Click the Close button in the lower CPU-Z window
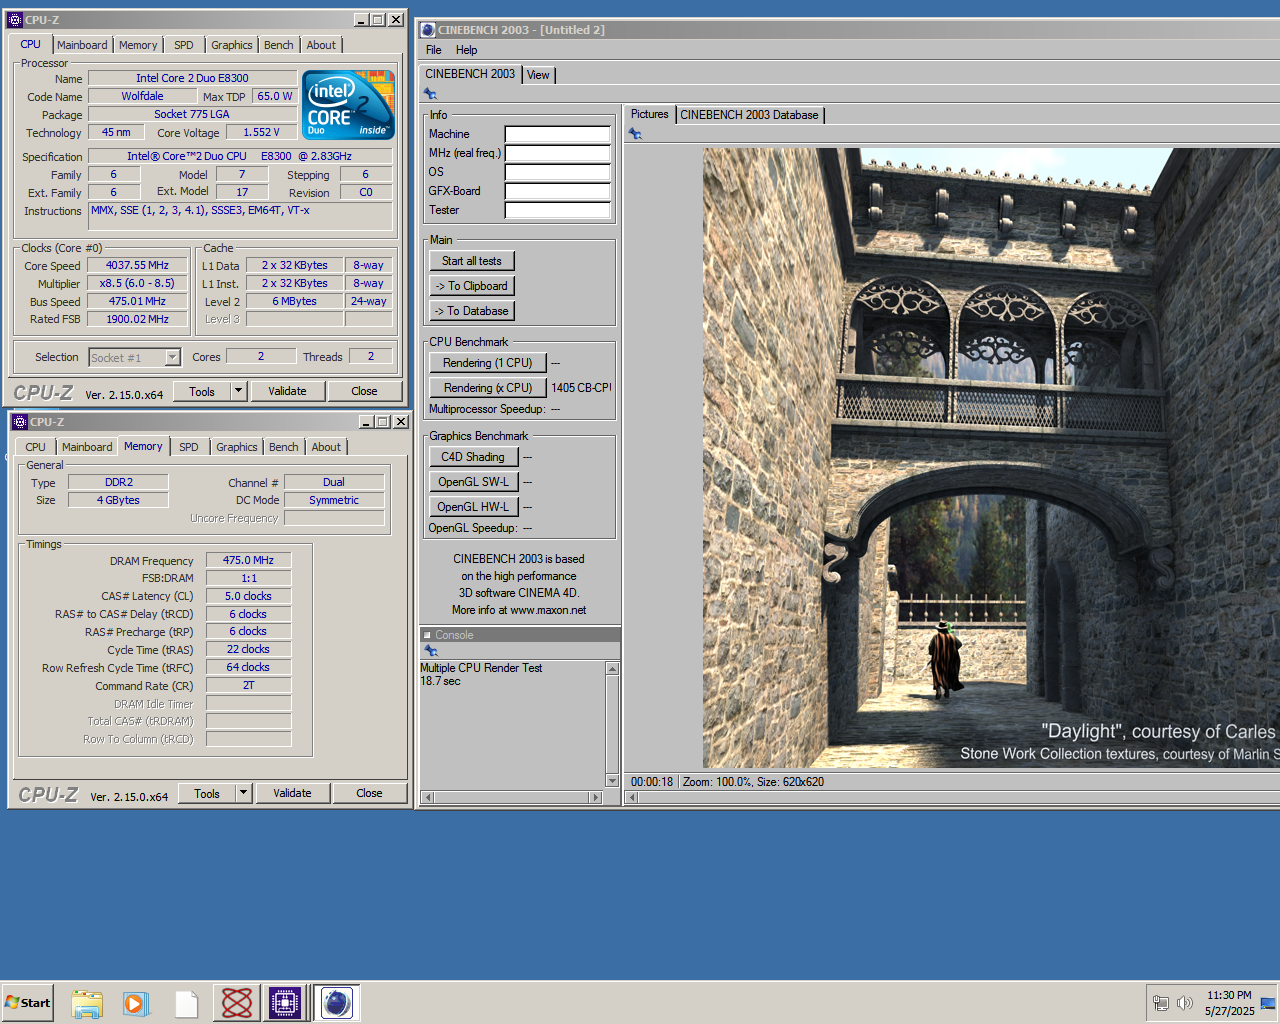The width and height of the screenshot is (1280, 1024). (369, 793)
